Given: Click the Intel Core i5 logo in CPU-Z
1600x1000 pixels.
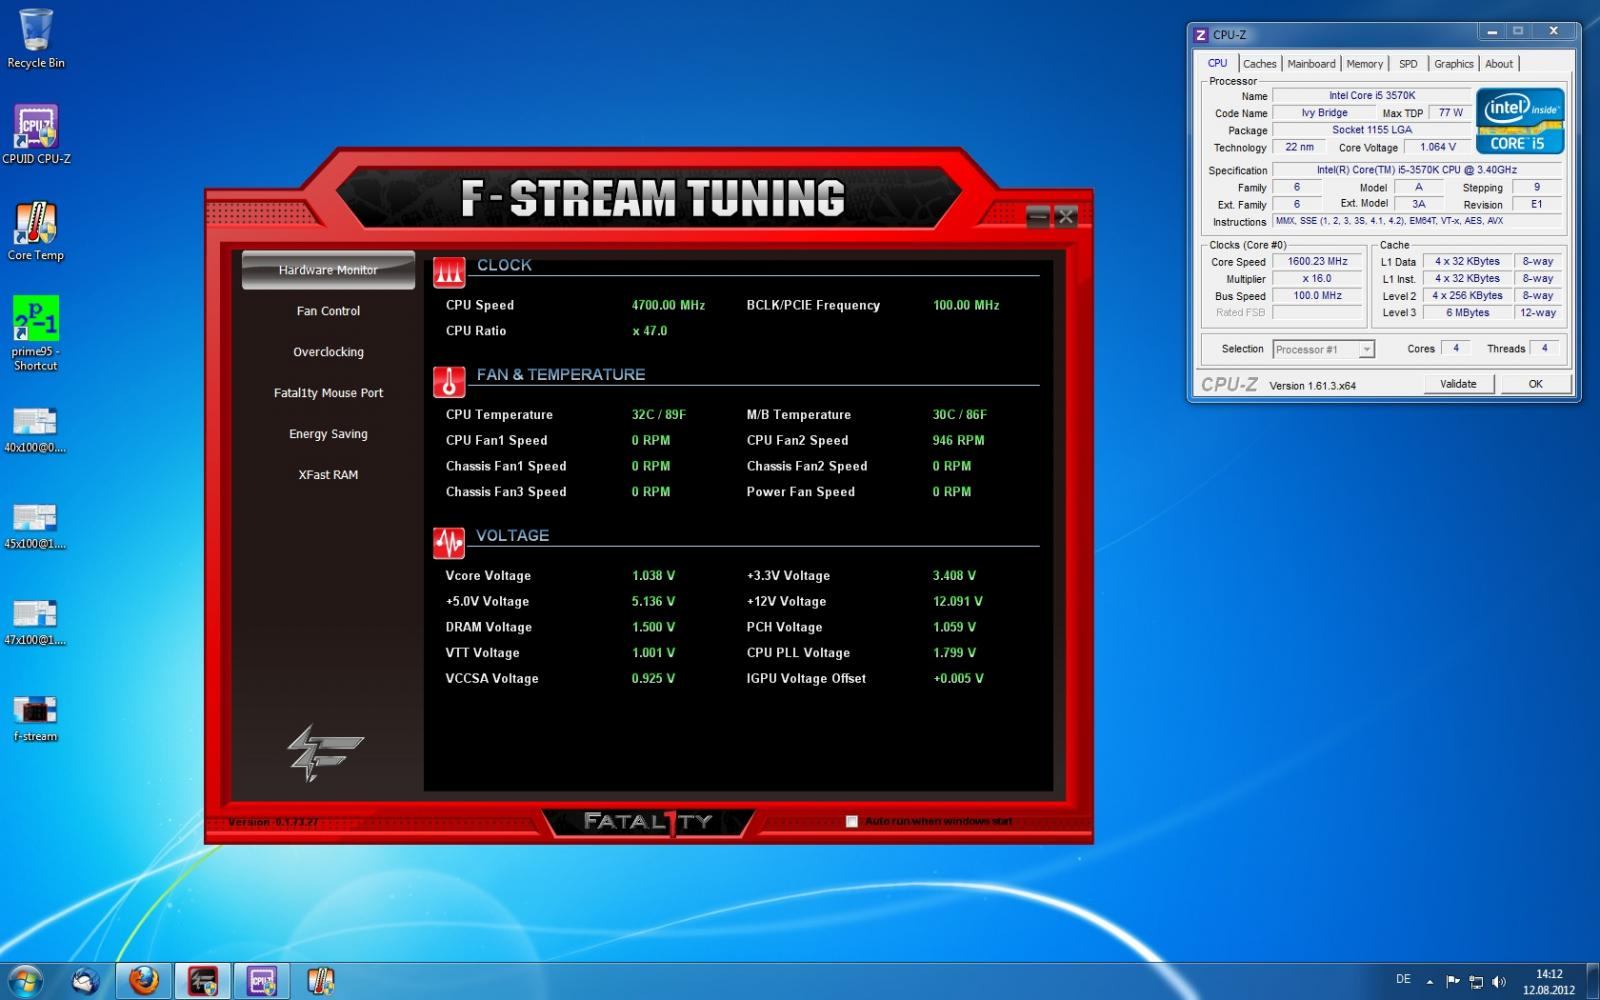Looking at the screenshot, I should point(1520,121).
